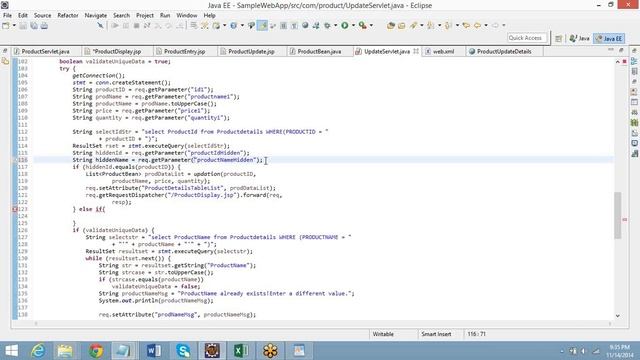This screenshot has width=640, height=360.
Task: Click 'Smart Insert' in status bar
Action: 436,334
